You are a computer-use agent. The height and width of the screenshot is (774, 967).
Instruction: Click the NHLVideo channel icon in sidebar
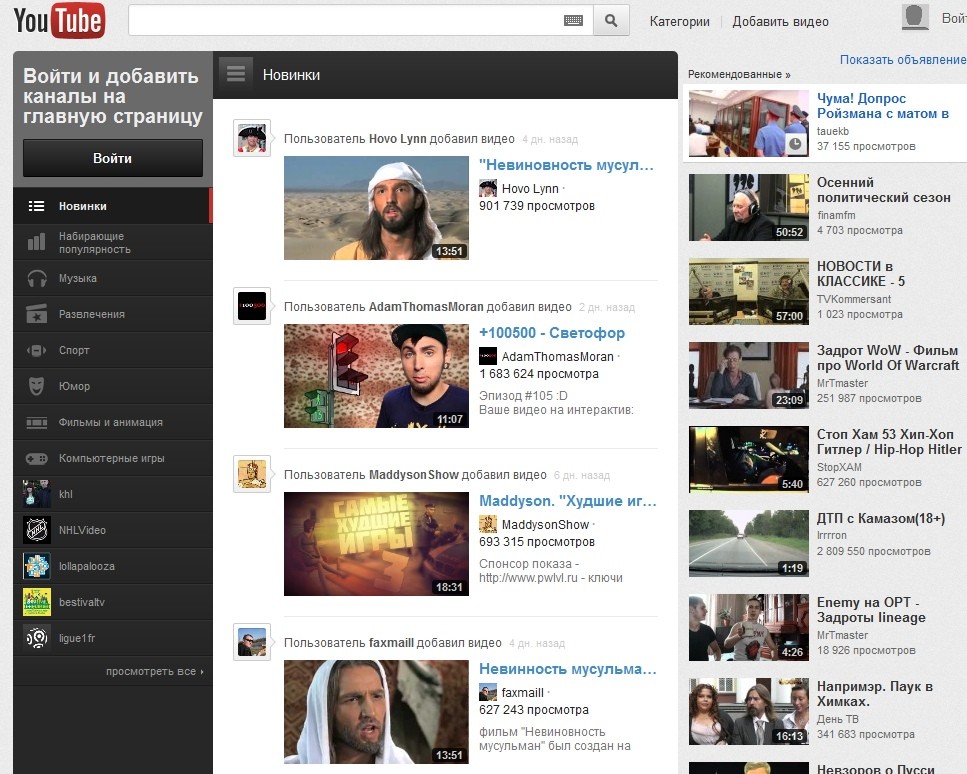tap(36, 530)
